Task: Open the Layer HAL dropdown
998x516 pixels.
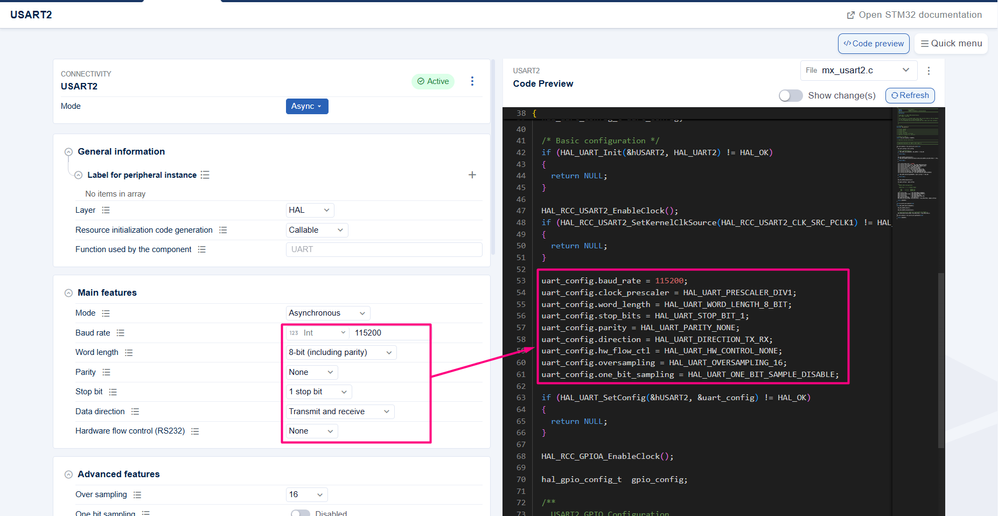Action: [310, 210]
